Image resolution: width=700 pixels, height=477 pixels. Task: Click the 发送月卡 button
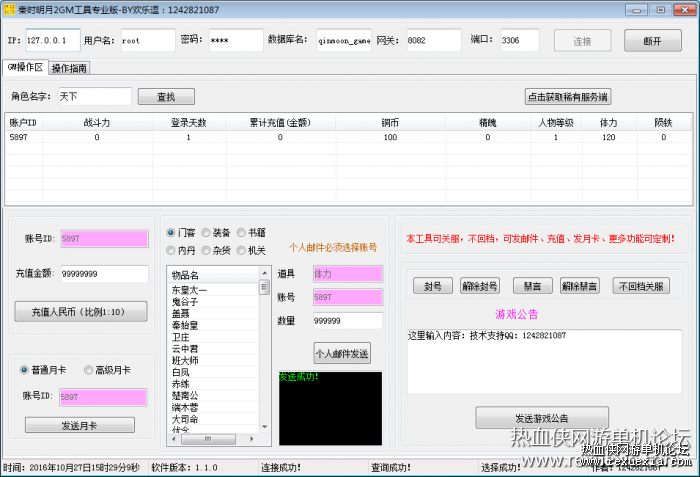tap(79, 426)
